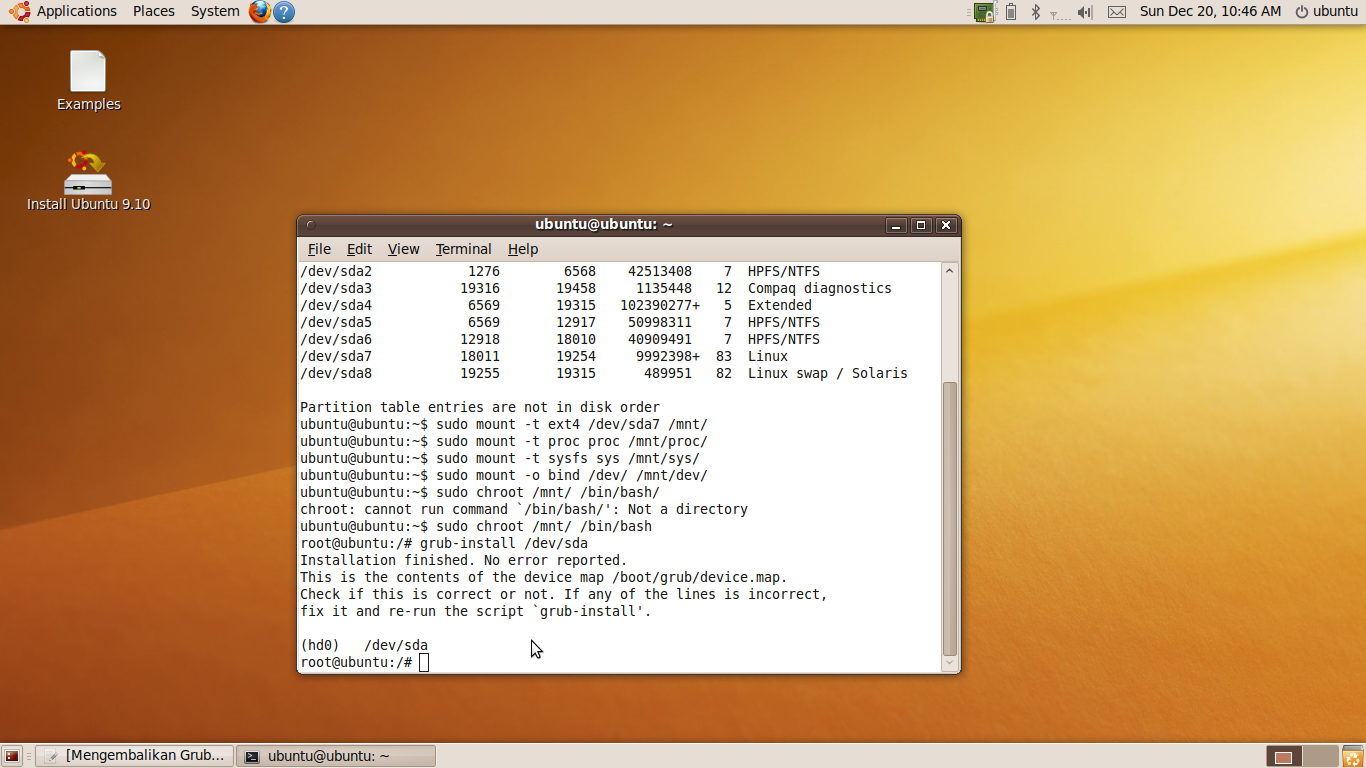This screenshot has height=768, width=1366.
Task: Open the Help blue question mark launcher
Action: pos(284,12)
